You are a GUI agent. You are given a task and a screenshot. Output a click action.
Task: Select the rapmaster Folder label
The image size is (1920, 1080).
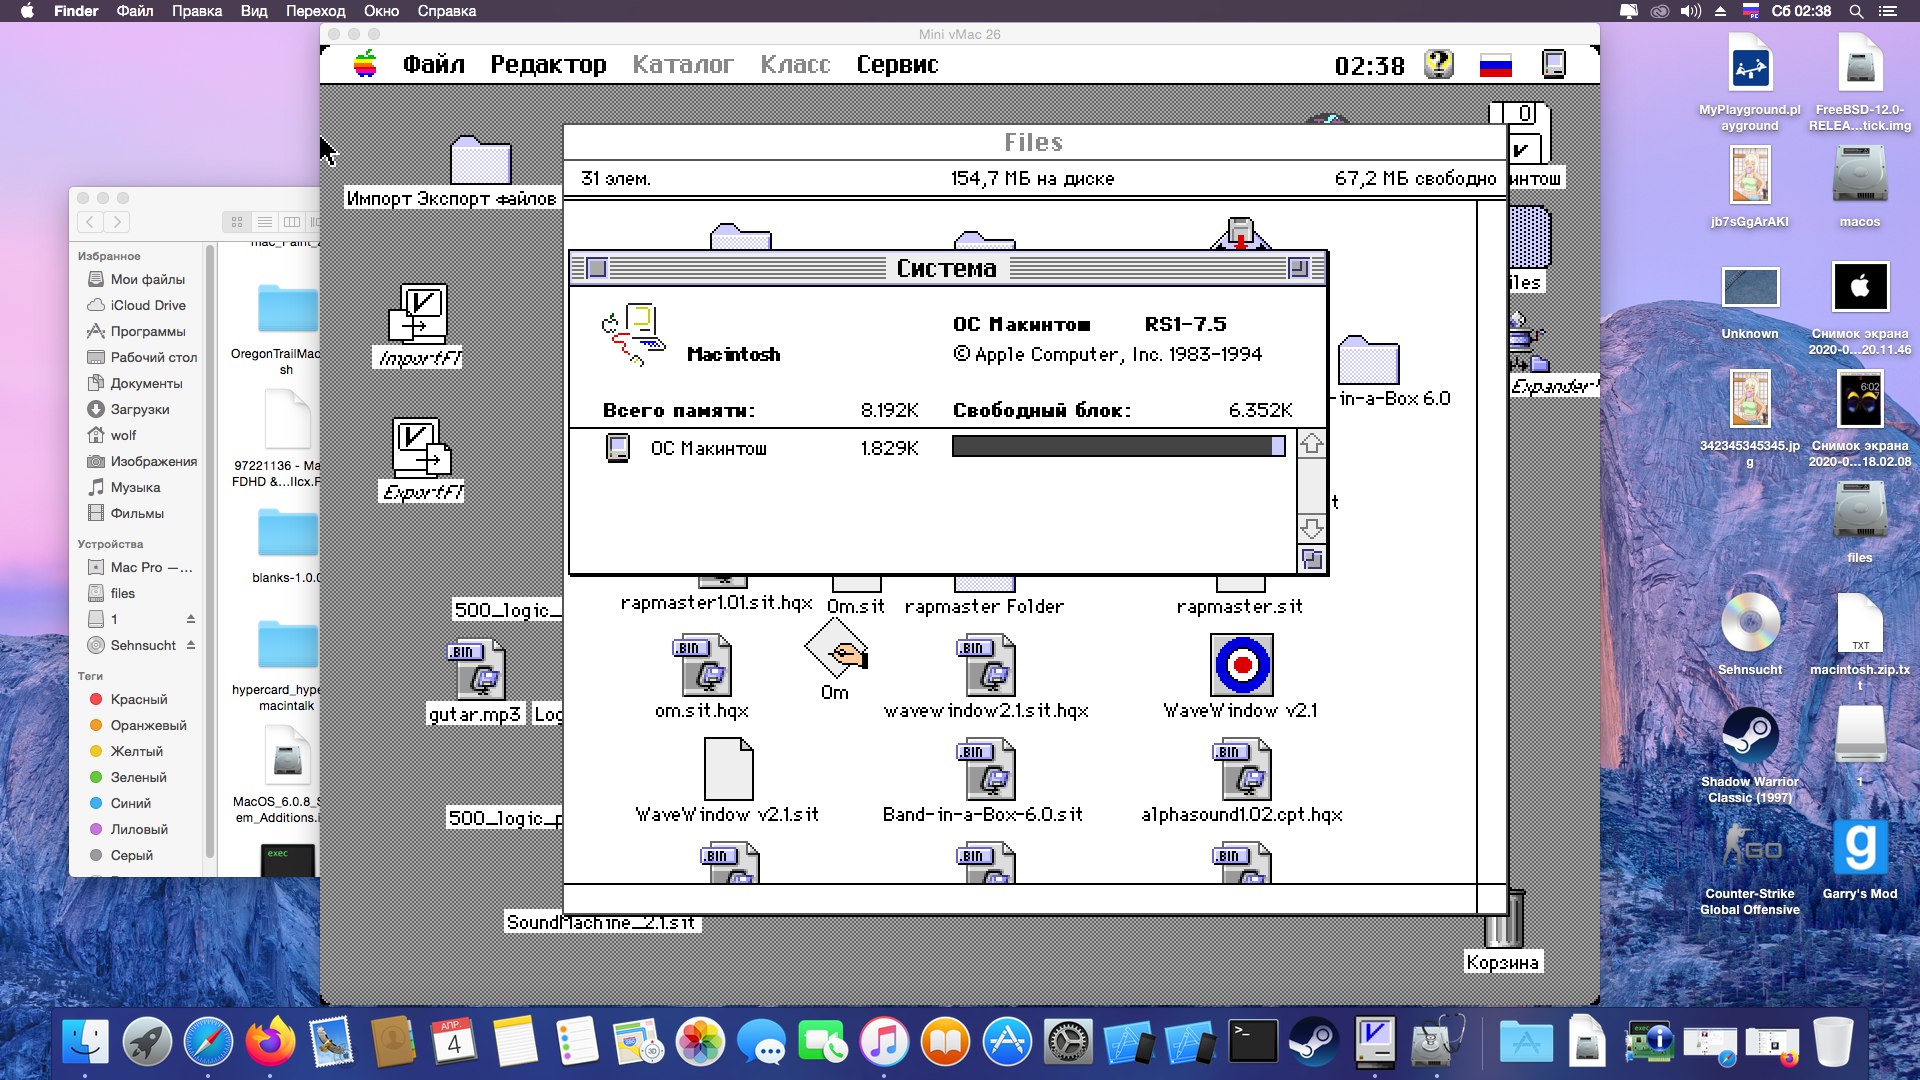984,606
